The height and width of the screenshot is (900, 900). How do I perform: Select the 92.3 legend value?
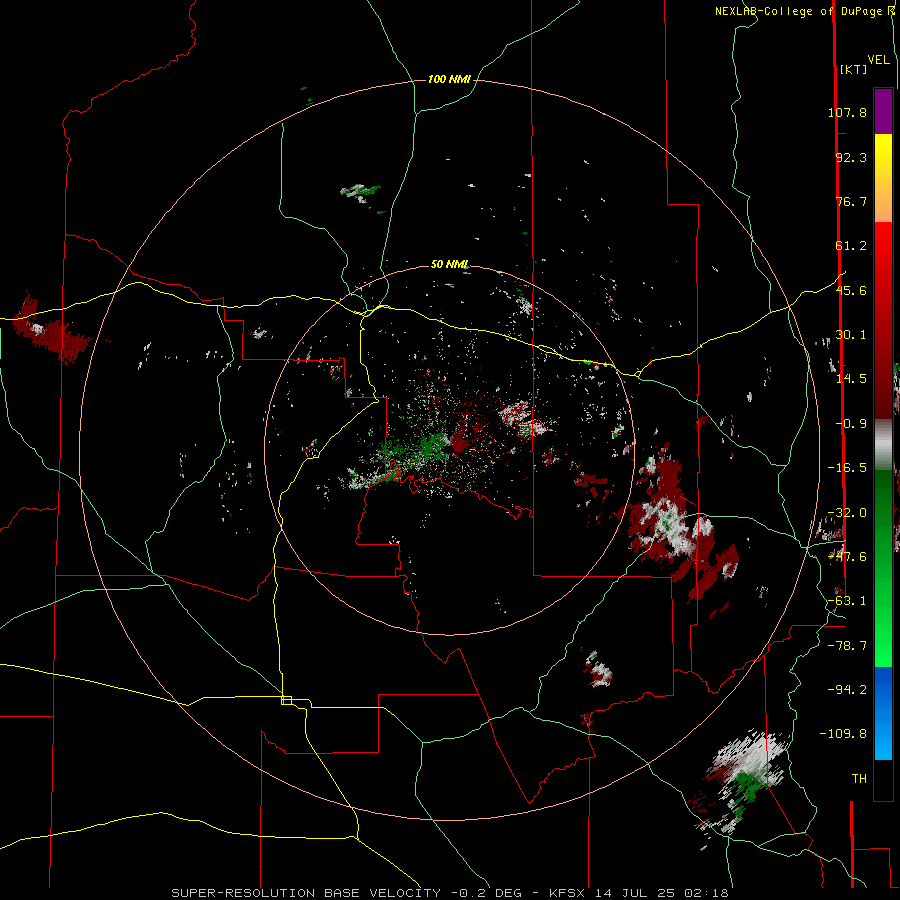[x=851, y=157]
